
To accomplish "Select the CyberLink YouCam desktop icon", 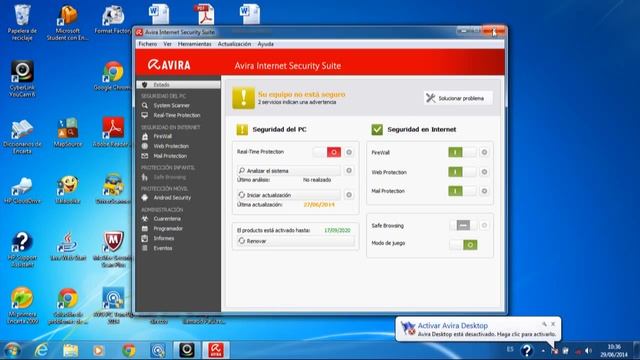I will click(22, 79).
